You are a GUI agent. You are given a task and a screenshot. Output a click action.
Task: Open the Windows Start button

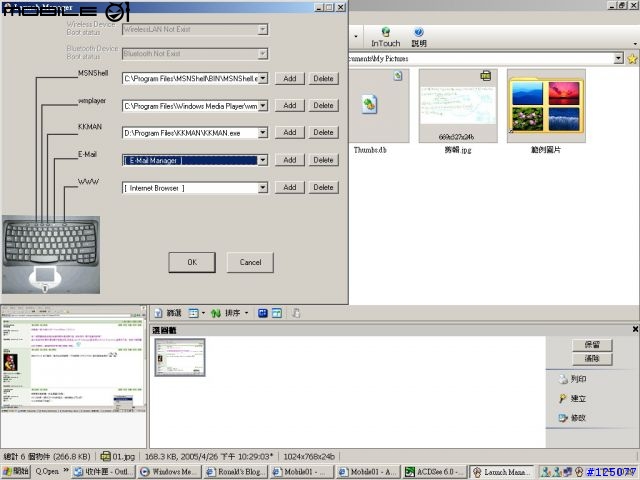(x=16, y=471)
